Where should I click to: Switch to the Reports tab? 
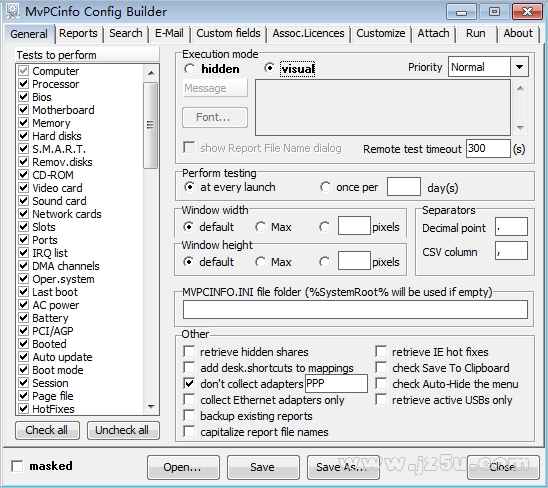78,34
